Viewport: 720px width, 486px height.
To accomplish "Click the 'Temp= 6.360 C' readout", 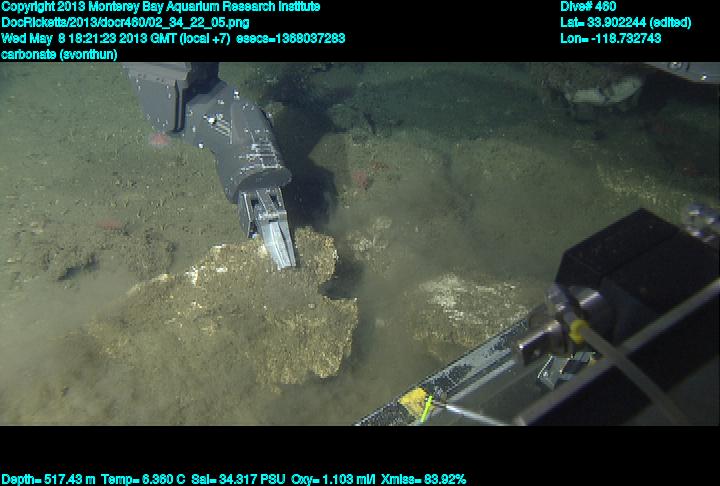I will [143, 479].
